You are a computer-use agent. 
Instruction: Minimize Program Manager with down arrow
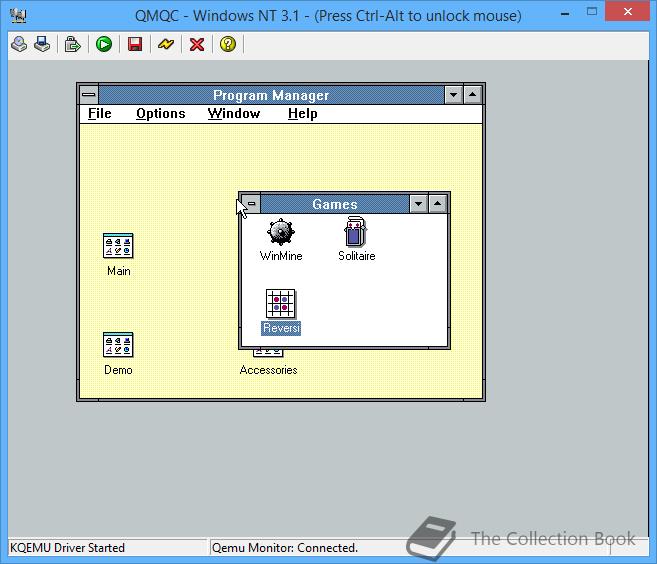[x=453, y=95]
